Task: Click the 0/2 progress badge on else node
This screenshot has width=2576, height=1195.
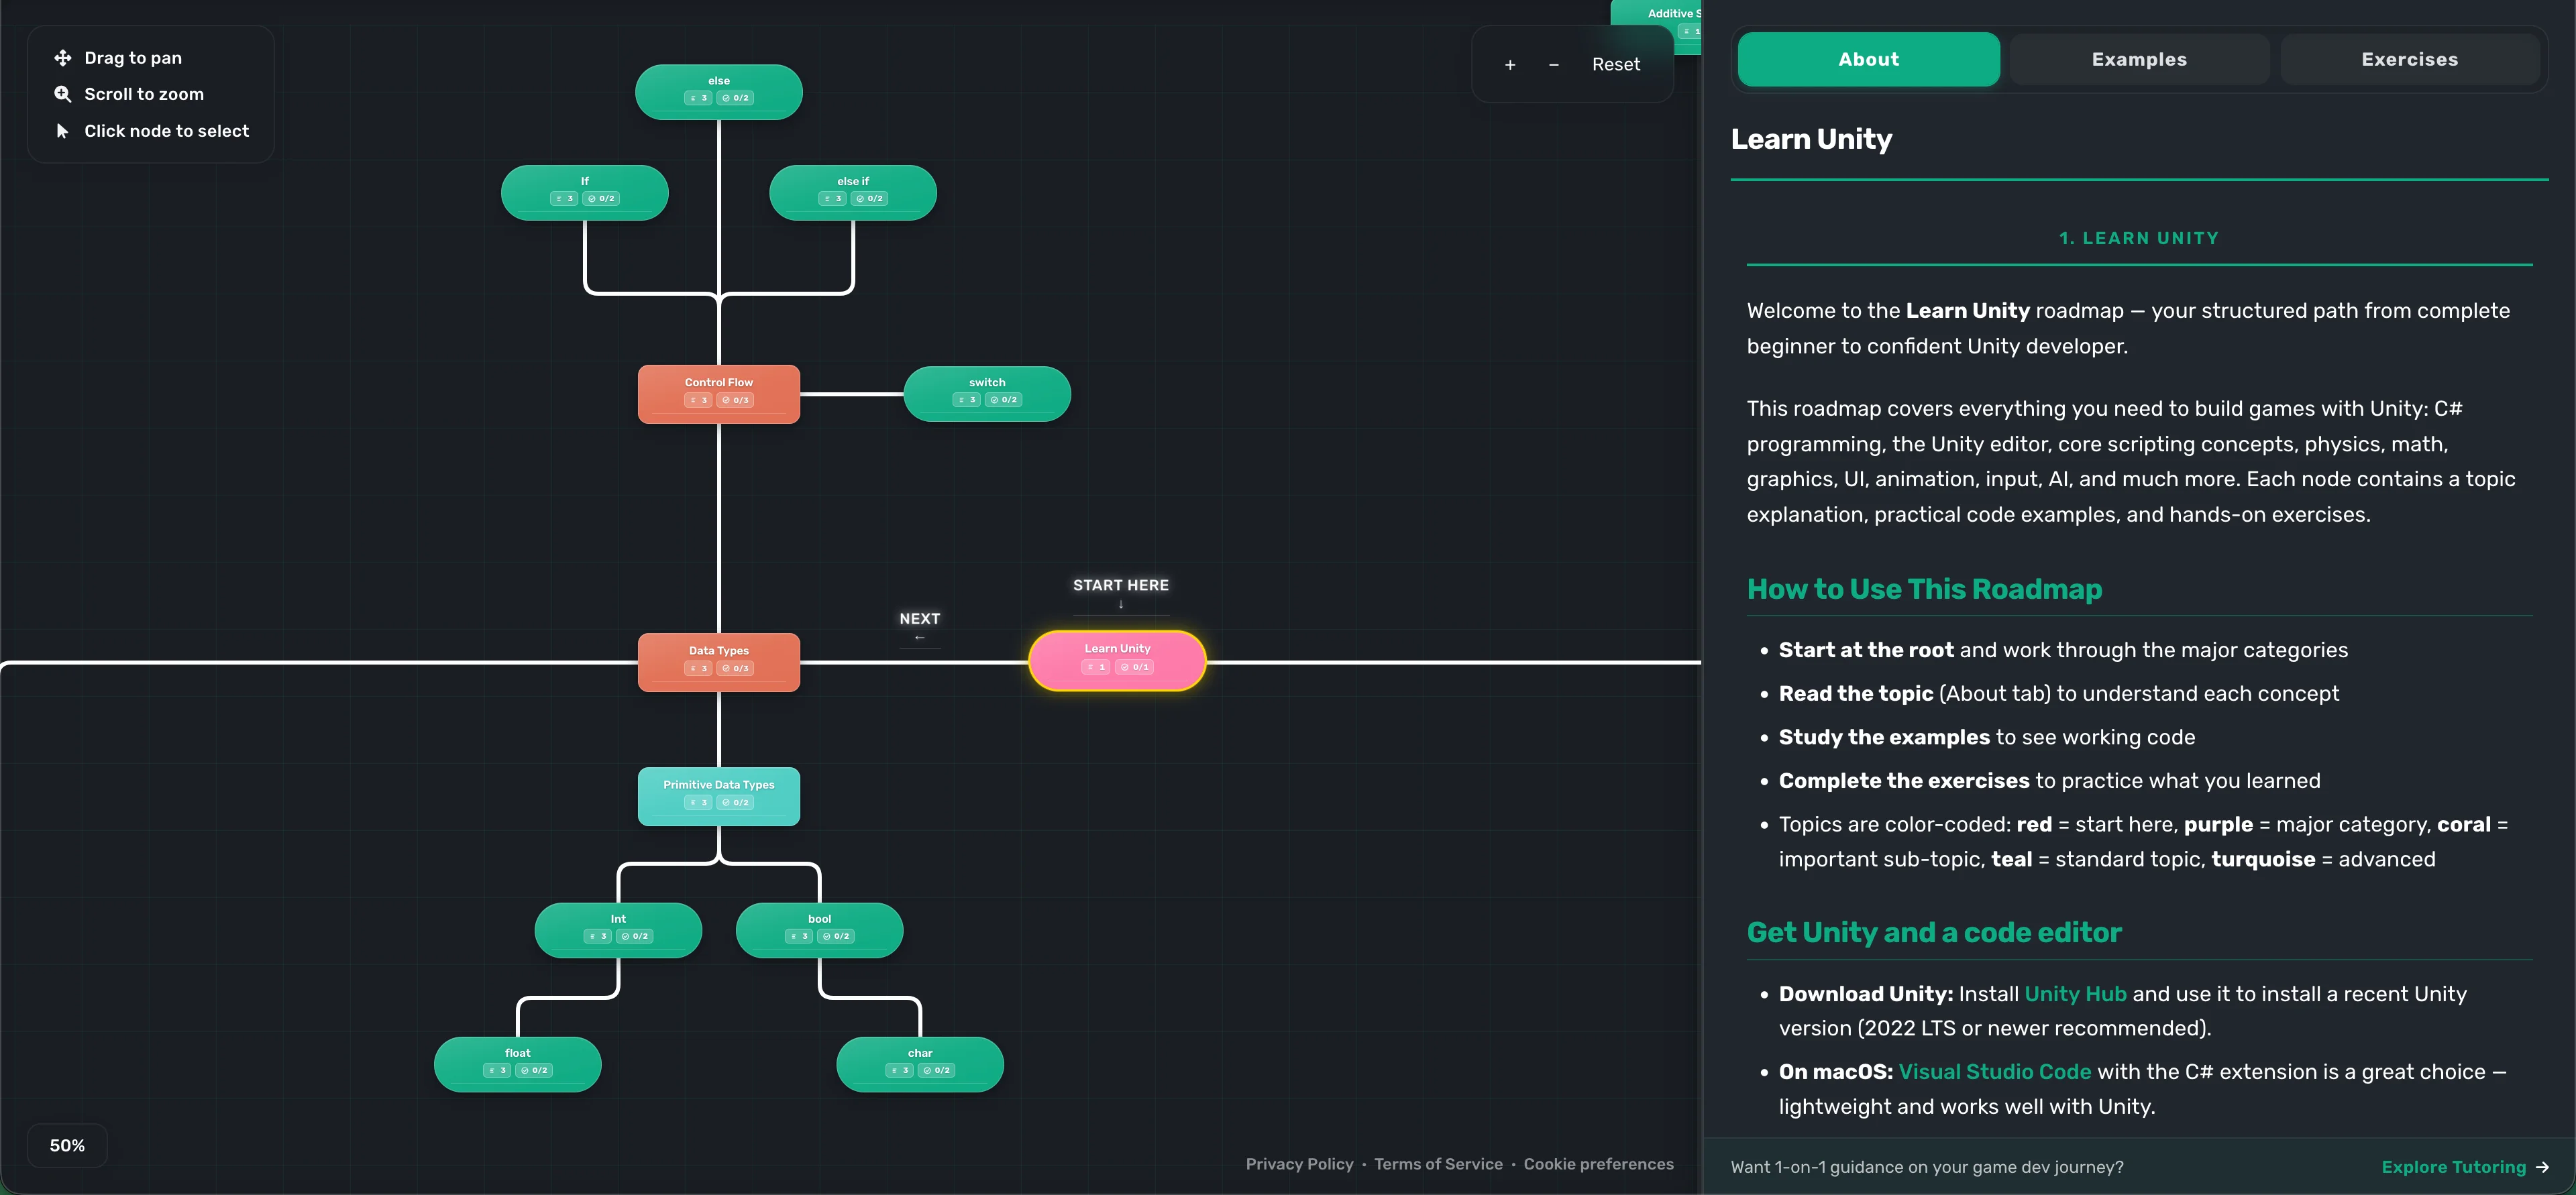Action: click(x=735, y=98)
